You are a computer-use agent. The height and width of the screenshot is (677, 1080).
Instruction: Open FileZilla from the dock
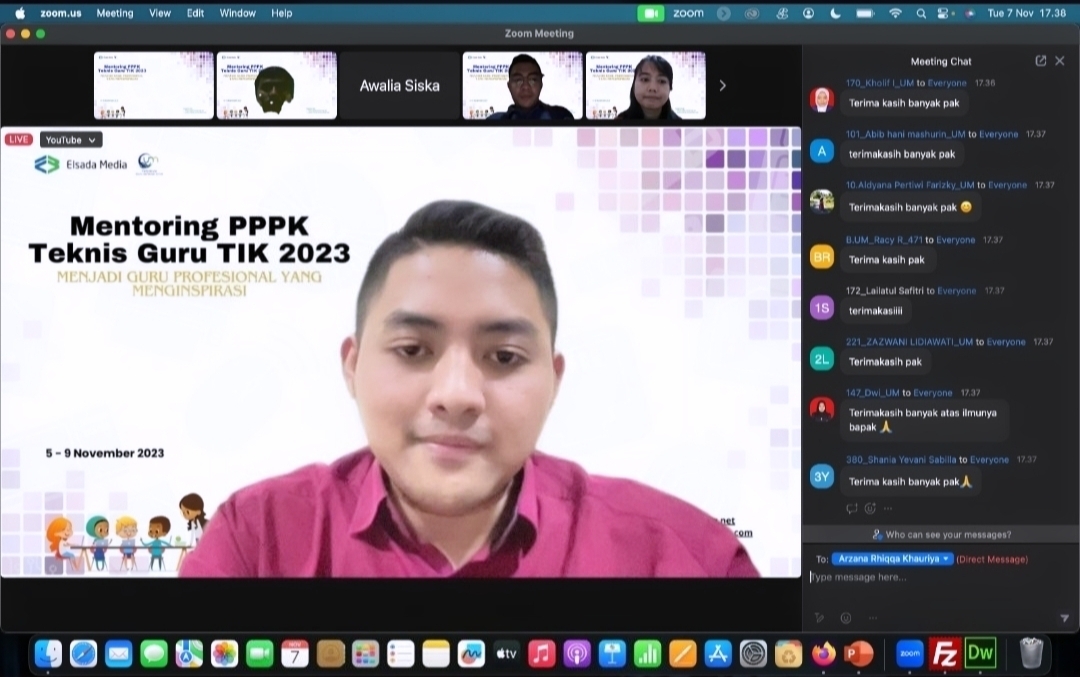tap(943, 653)
